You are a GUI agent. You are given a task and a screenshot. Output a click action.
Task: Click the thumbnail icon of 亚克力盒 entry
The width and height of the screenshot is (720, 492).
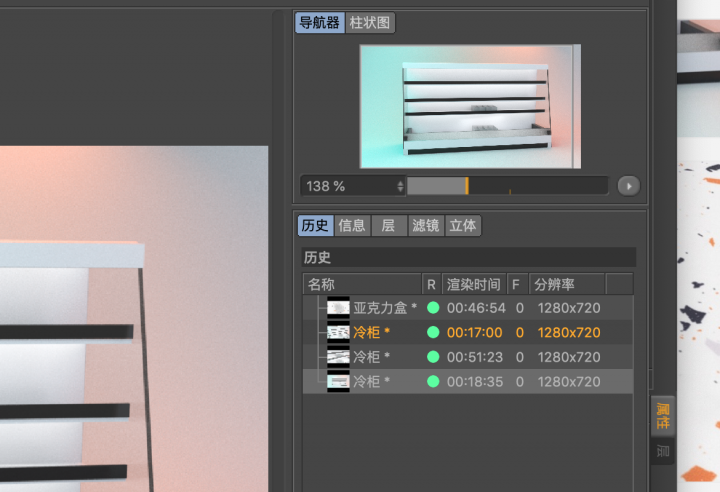(x=338, y=308)
